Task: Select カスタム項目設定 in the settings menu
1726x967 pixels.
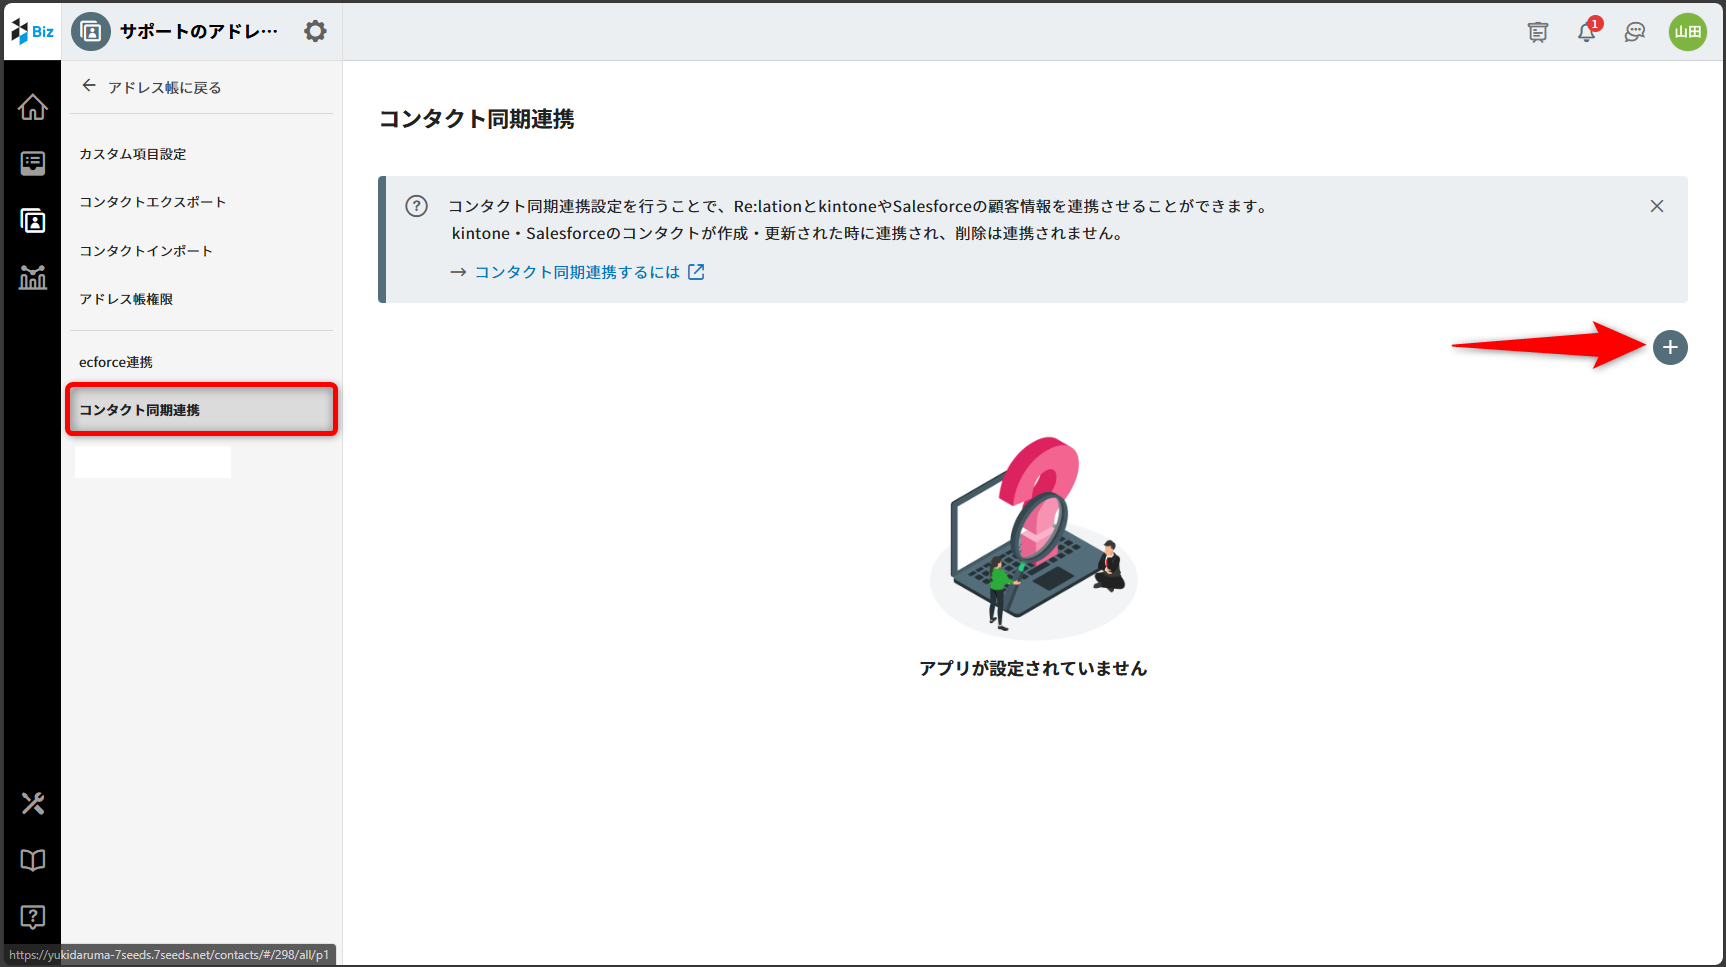Action: (x=133, y=154)
